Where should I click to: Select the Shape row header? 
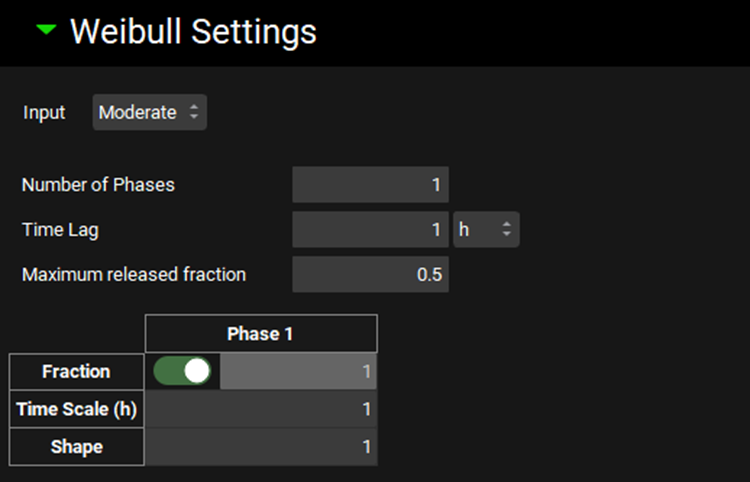click(76, 447)
